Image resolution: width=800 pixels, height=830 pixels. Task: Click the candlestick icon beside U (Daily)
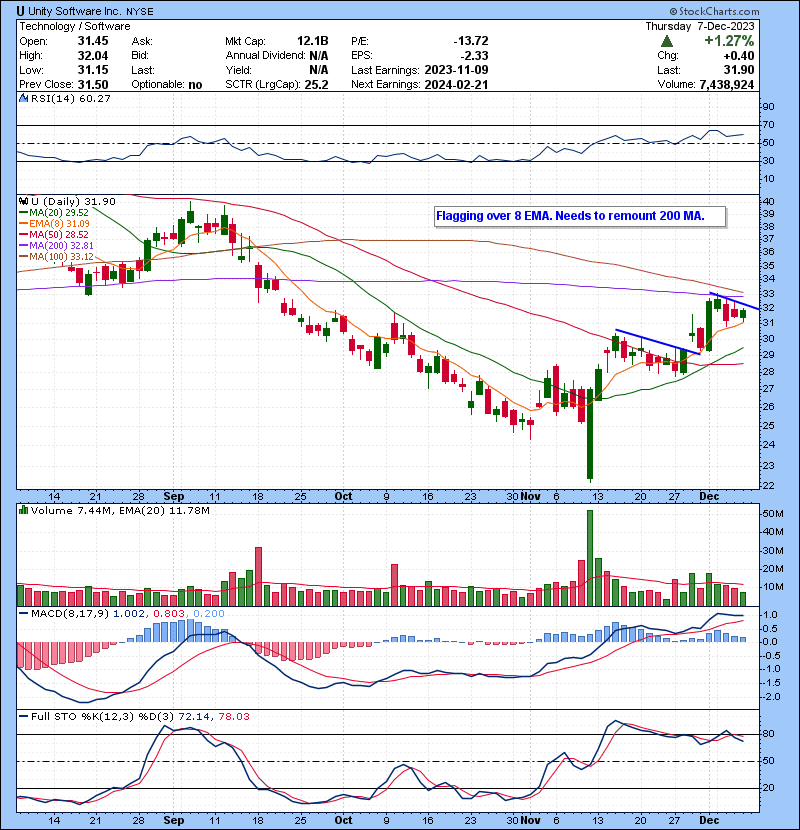(x=23, y=201)
